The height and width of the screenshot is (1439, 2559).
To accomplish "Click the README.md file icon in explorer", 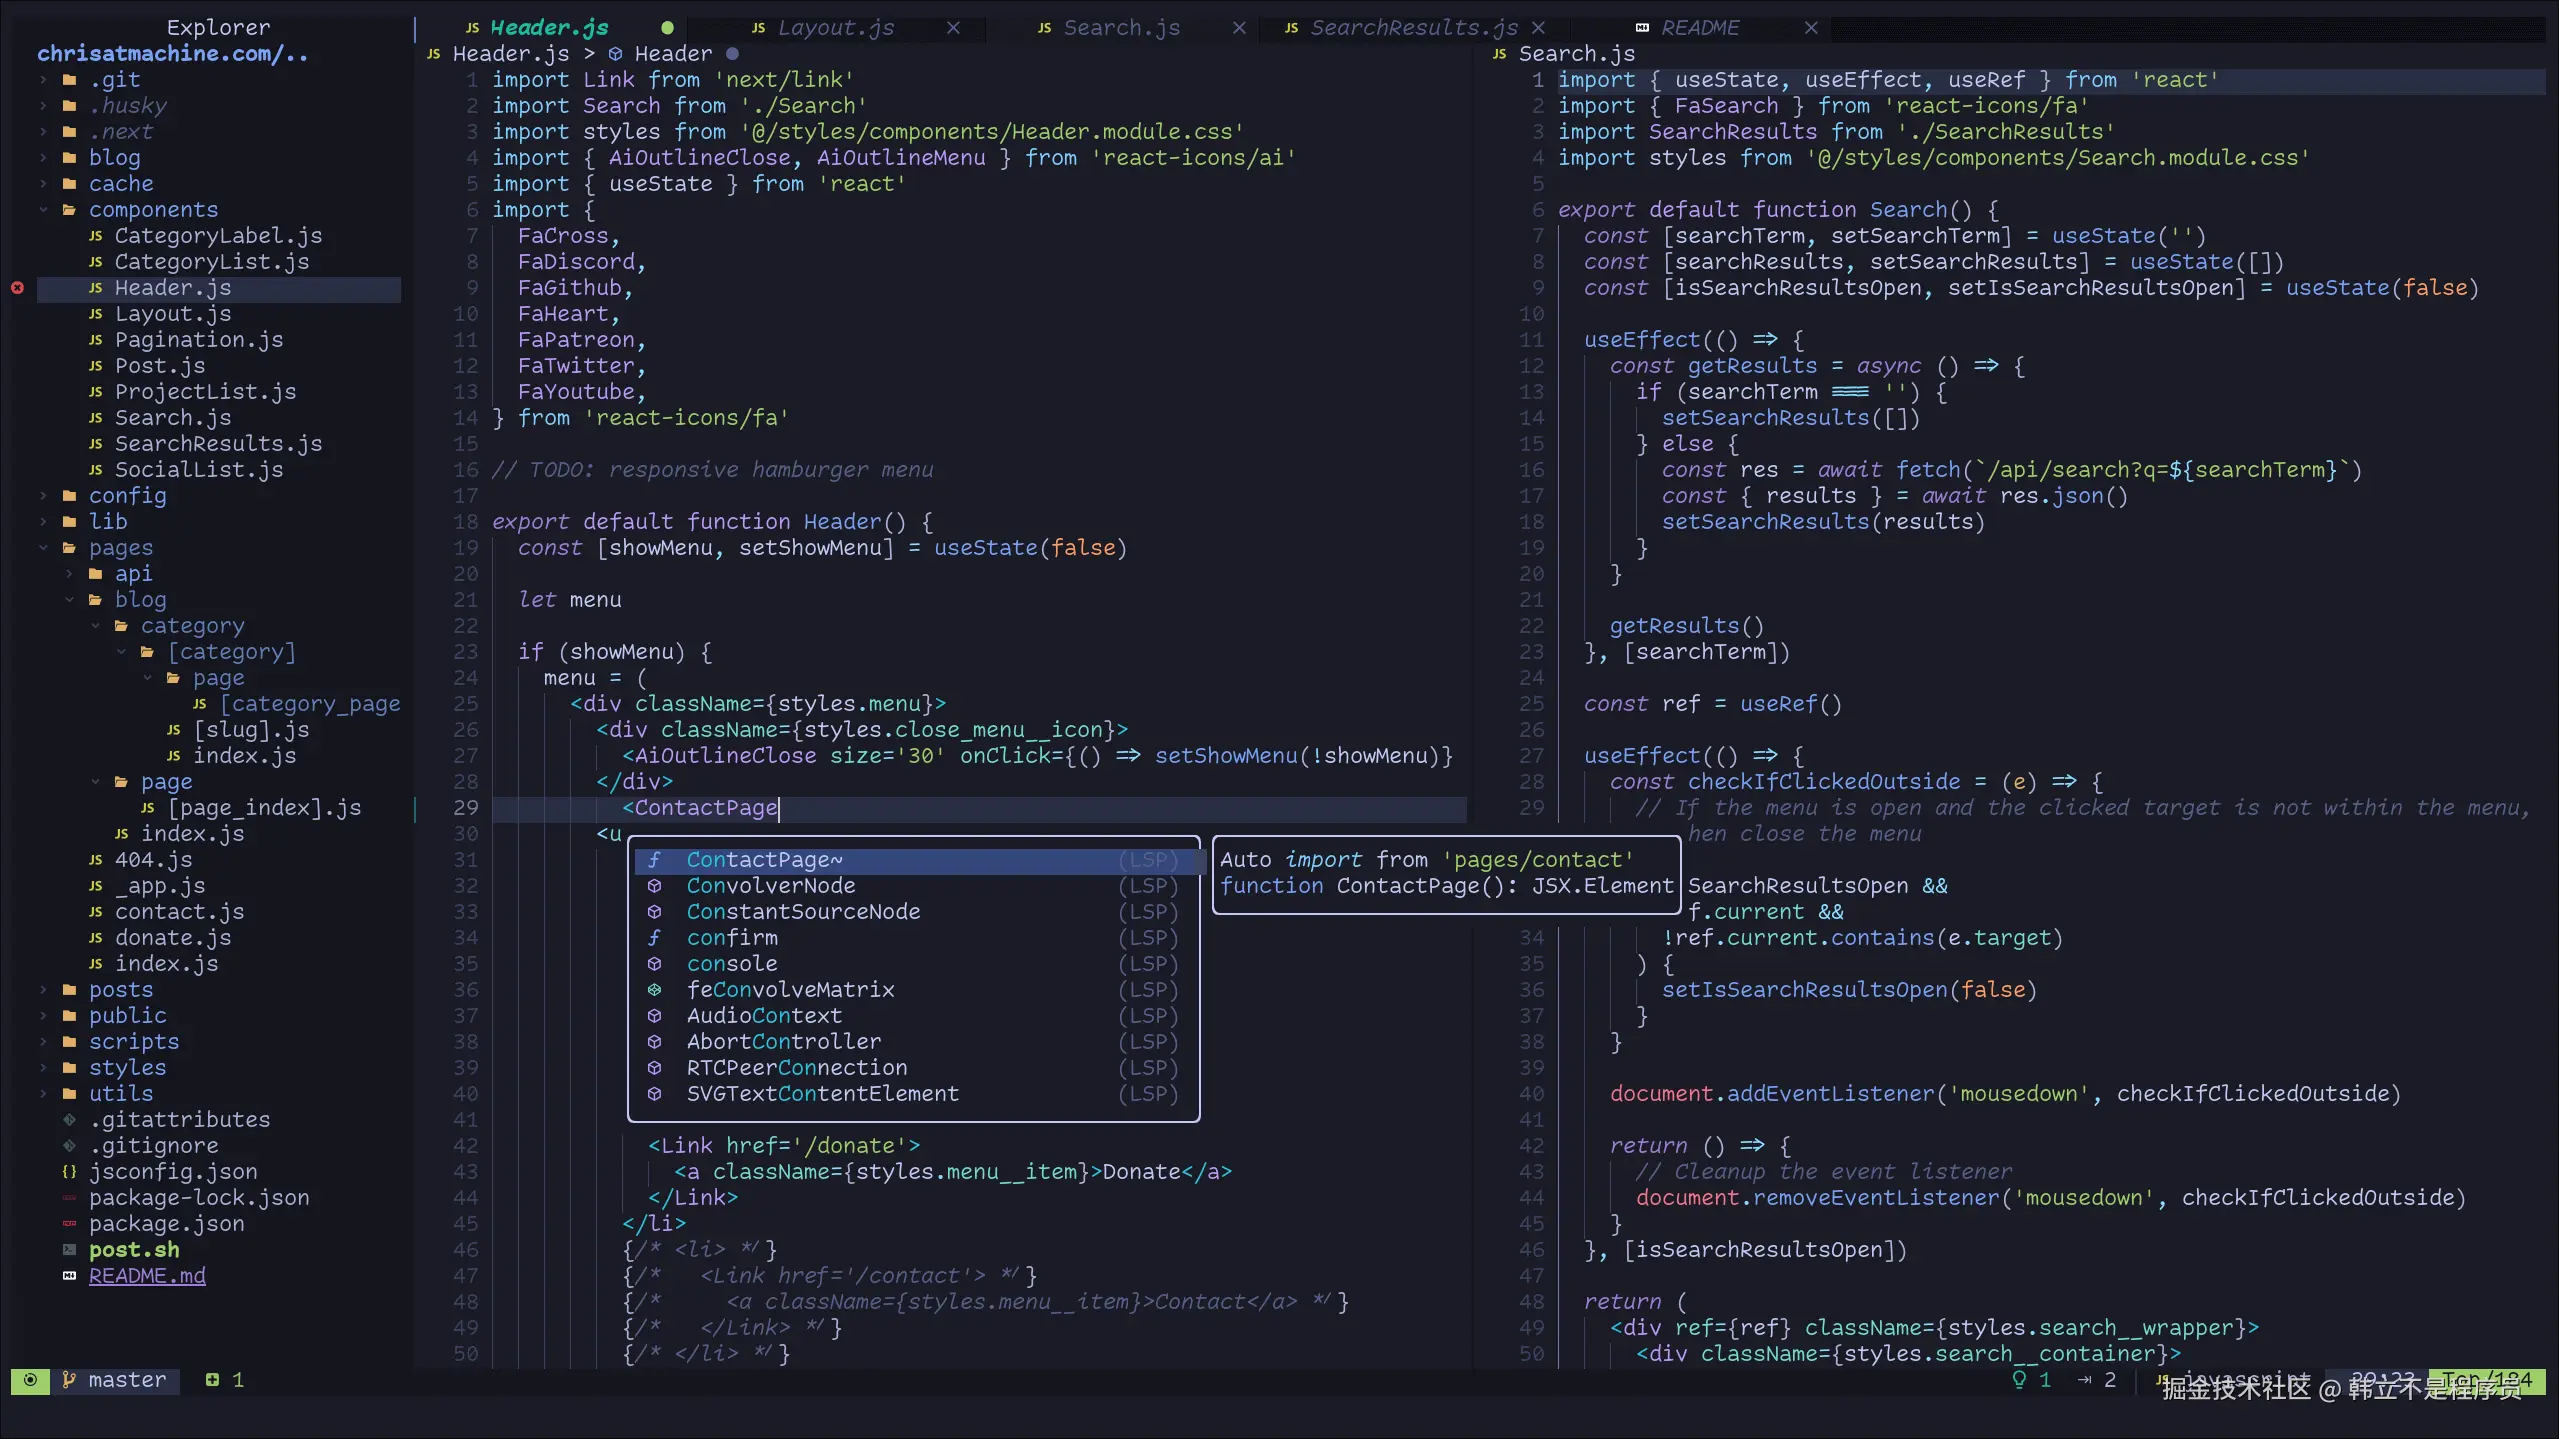I will (x=69, y=1276).
